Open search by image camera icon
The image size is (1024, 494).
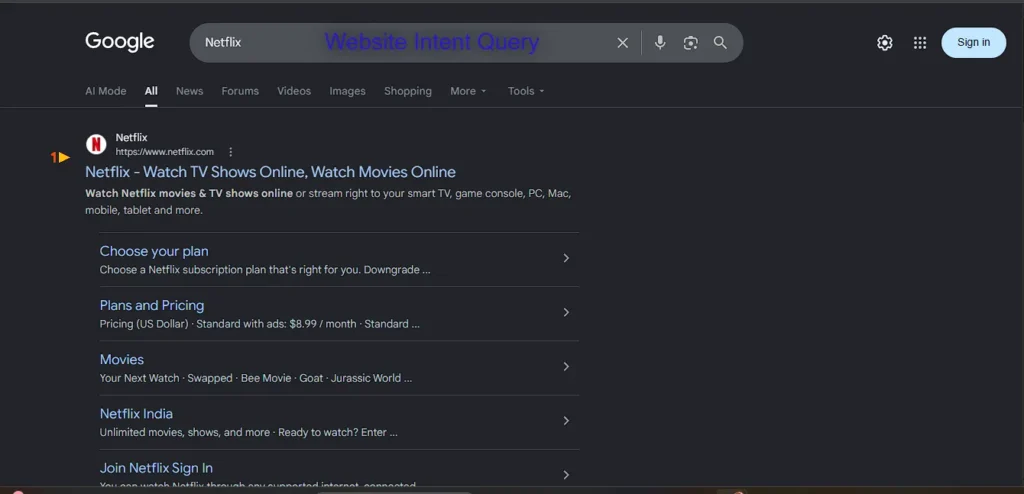click(690, 42)
